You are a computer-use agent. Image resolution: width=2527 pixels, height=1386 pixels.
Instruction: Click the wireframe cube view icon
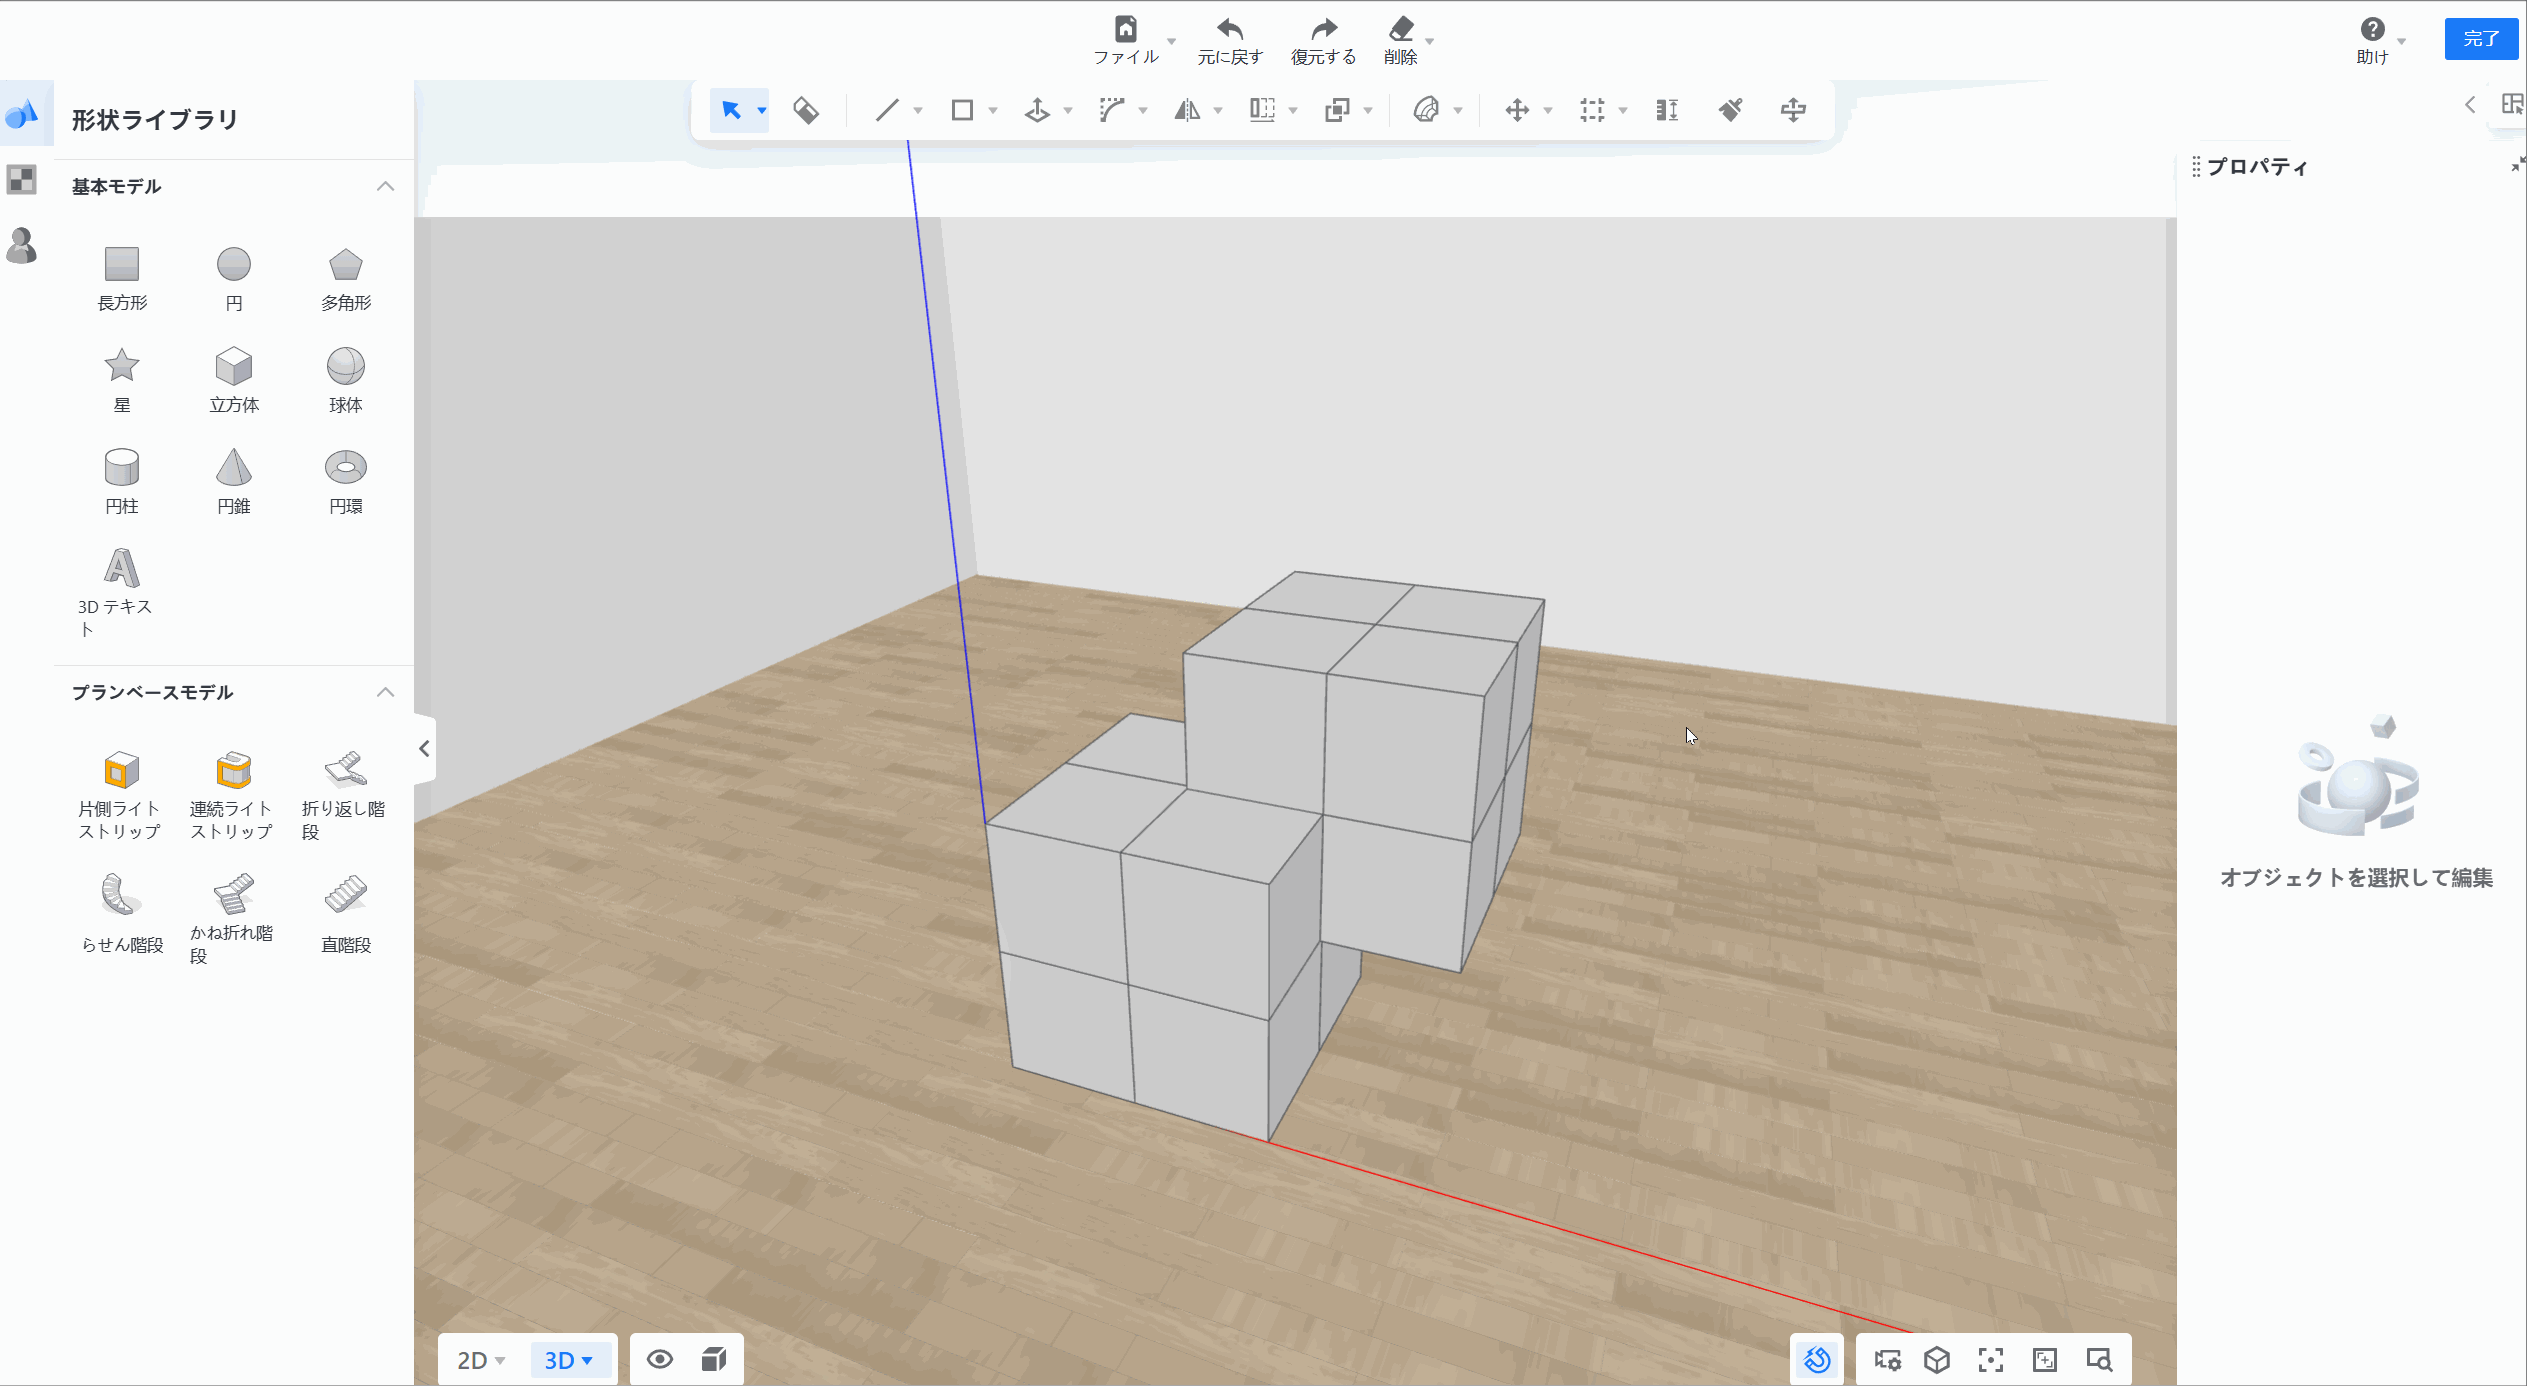click(x=1937, y=1360)
